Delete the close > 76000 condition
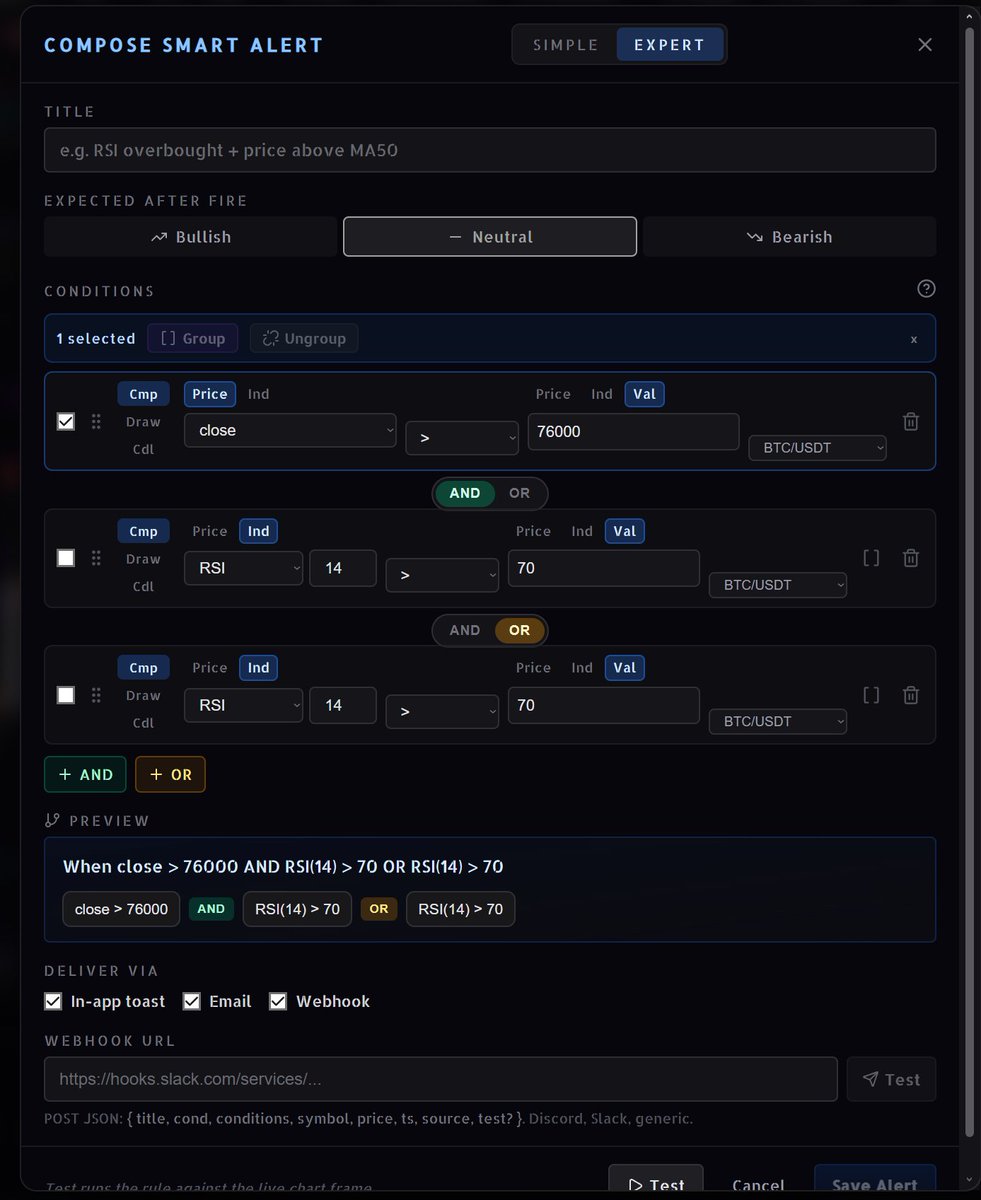Image resolution: width=981 pixels, height=1200 pixels. (911, 422)
